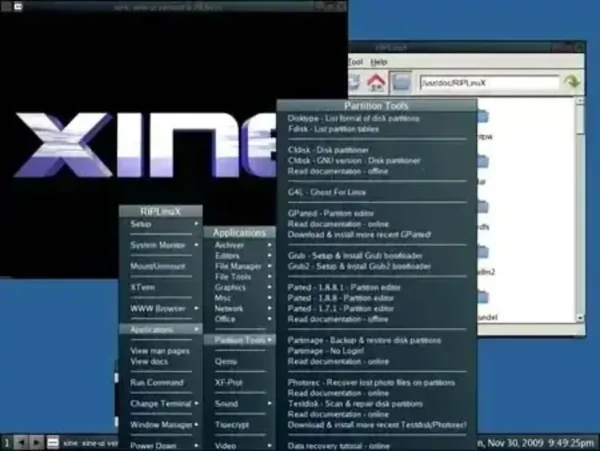Open the Tool menu in file manager
This screenshot has height=451, width=600.
tap(355, 62)
